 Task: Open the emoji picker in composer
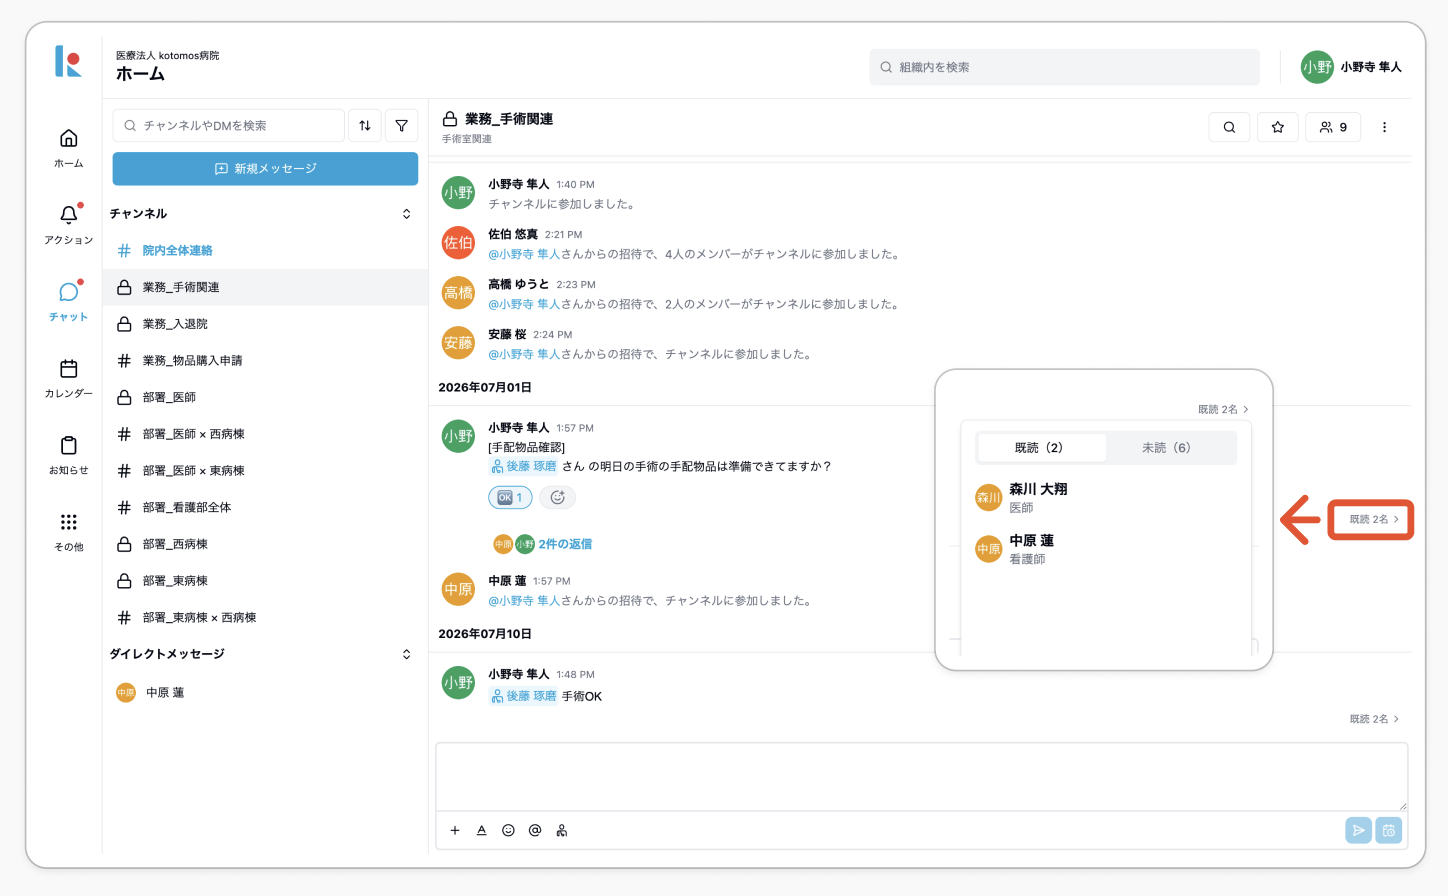pos(508,830)
